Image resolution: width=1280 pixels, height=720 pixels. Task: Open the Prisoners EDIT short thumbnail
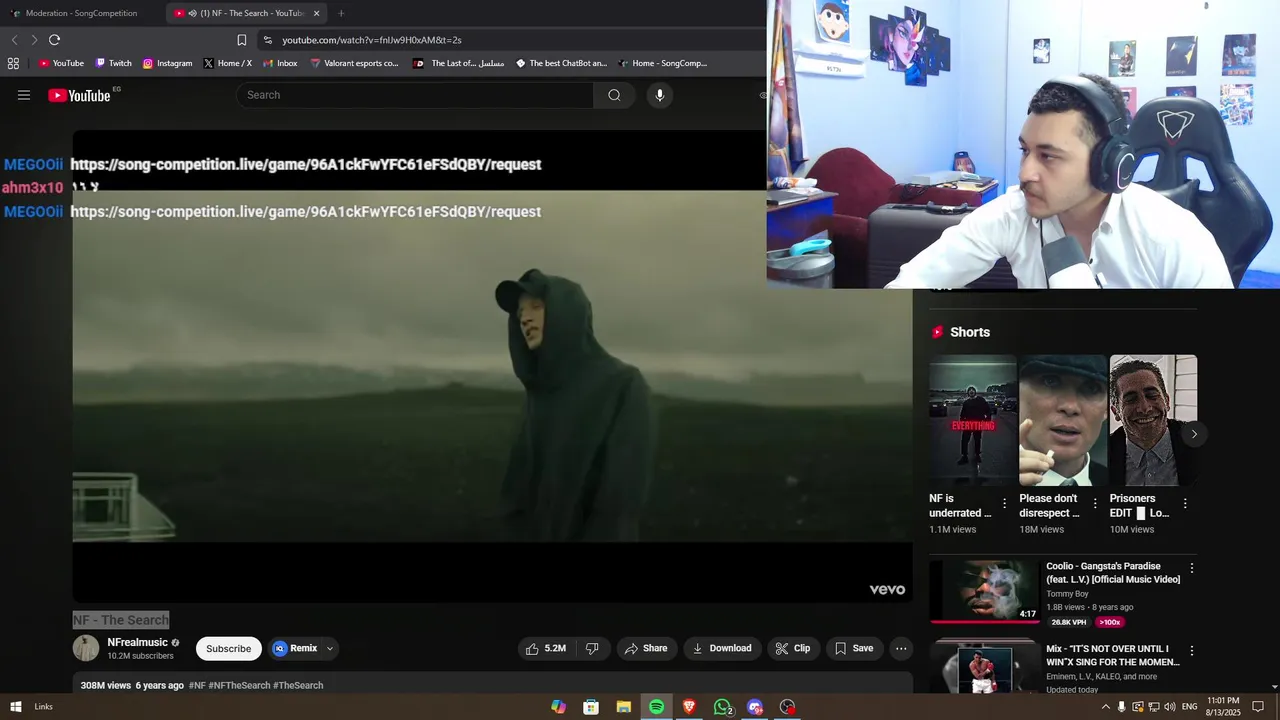click(1153, 420)
